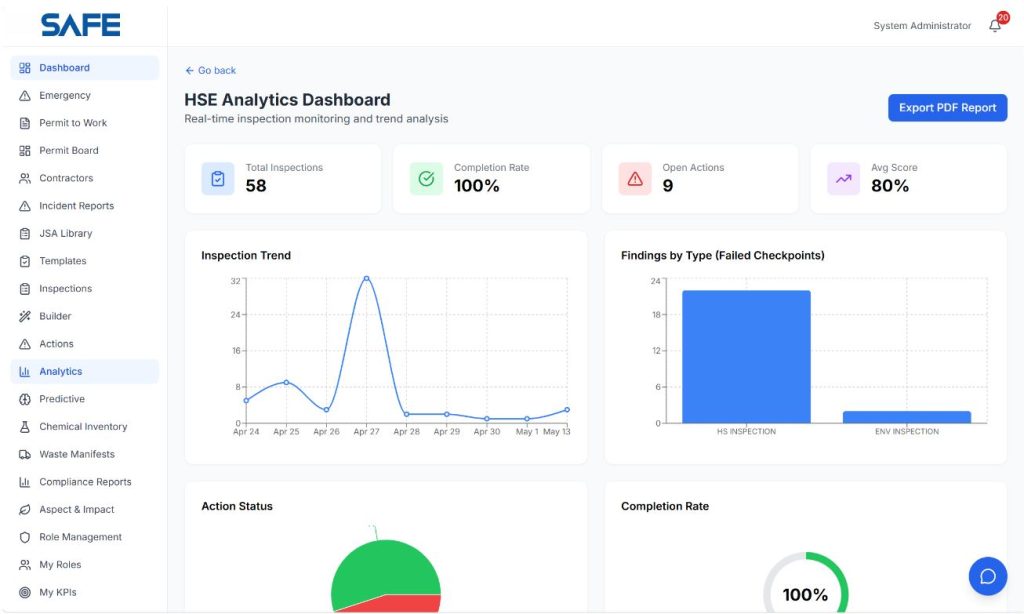
Task: Click the Contractors people icon
Action: click(25, 178)
